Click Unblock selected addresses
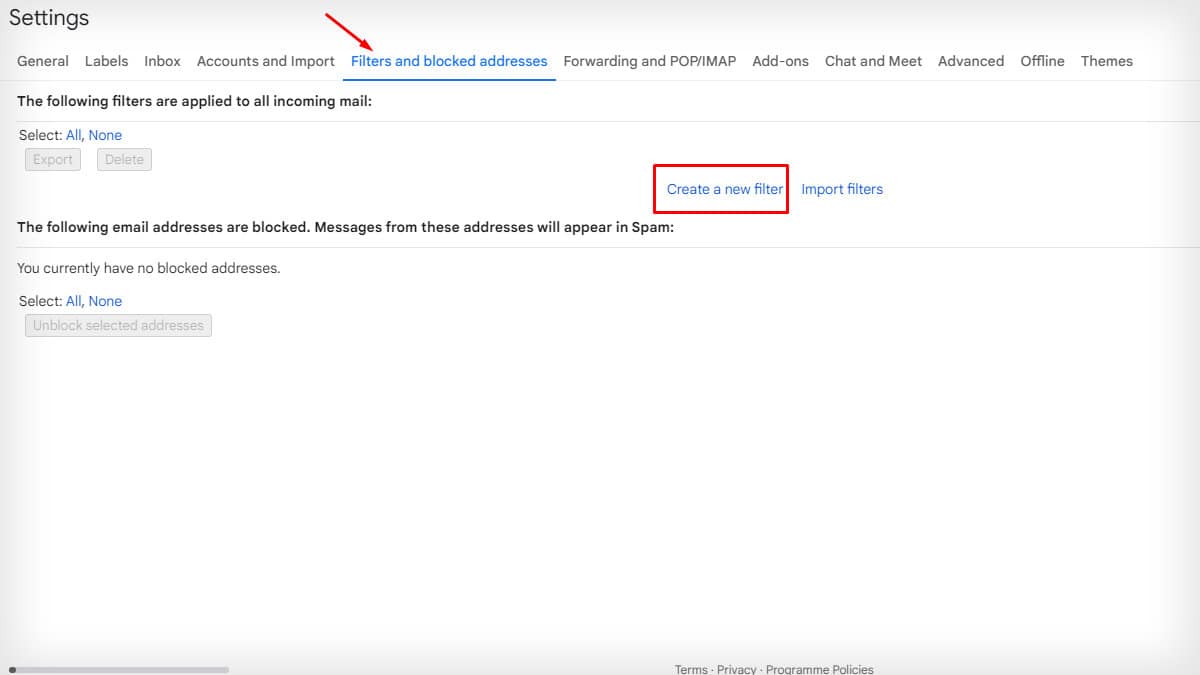 coord(117,325)
